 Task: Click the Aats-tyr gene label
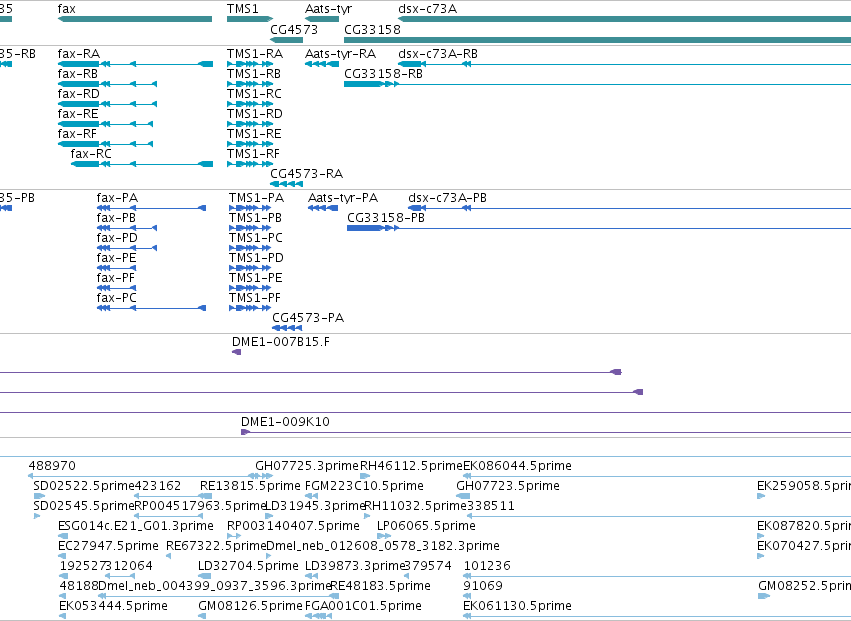328,9
